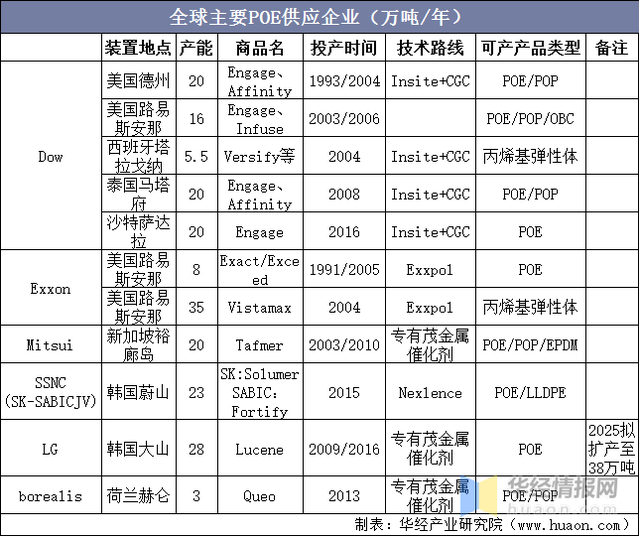Click the '美国德州' location cell
Image resolution: width=640 pixels, height=537 pixels.
[138, 80]
